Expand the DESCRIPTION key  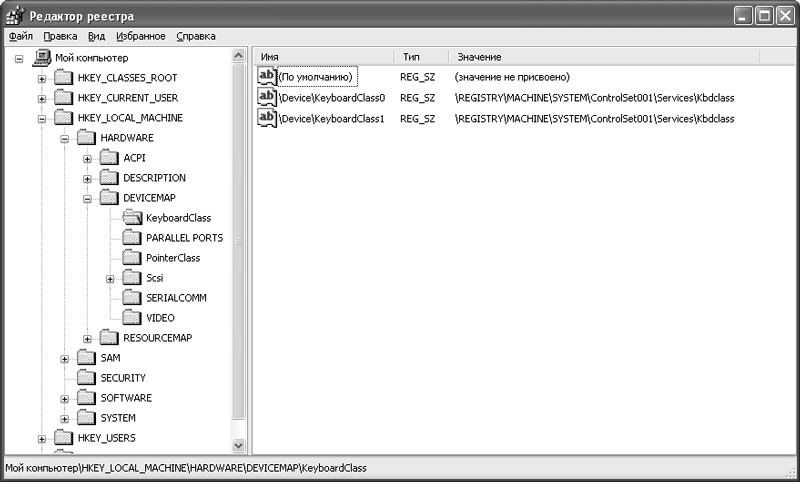coord(87,179)
